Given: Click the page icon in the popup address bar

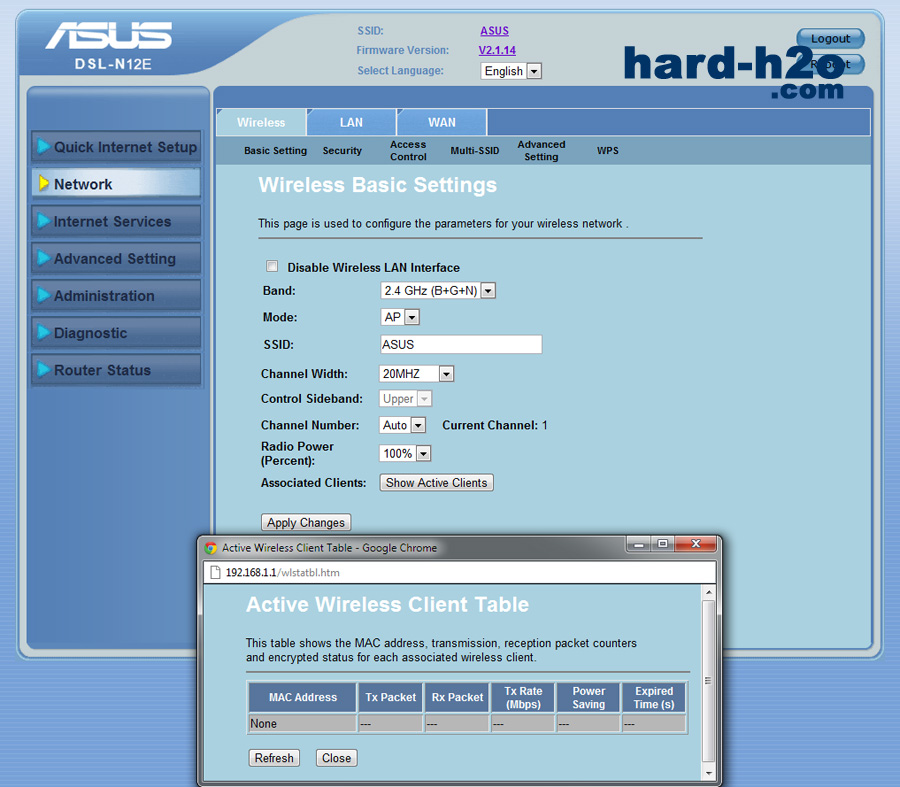Looking at the screenshot, I should 215,572.
